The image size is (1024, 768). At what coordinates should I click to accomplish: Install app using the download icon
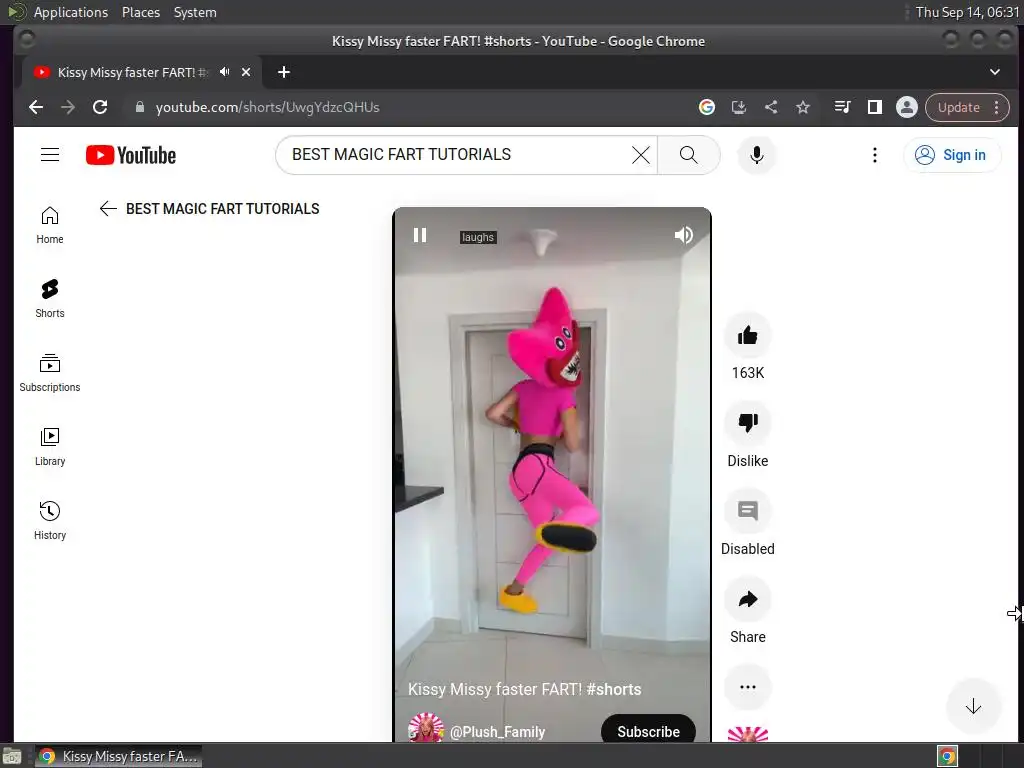coord(739,107)
